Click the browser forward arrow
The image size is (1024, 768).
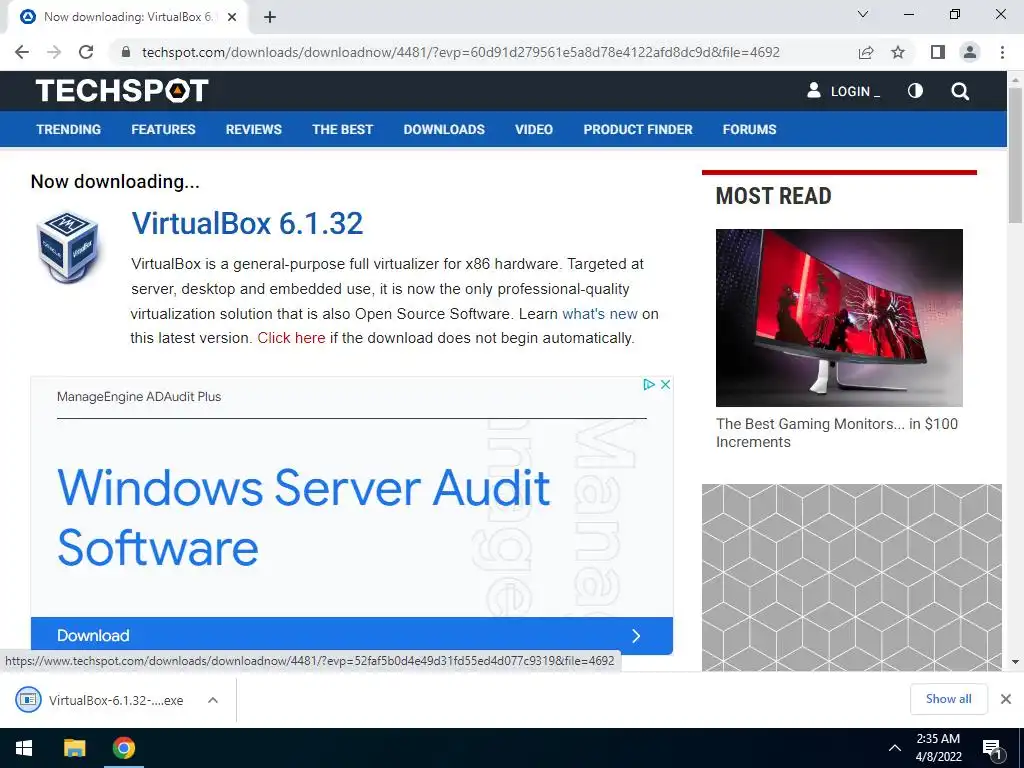tap(54, 52)
